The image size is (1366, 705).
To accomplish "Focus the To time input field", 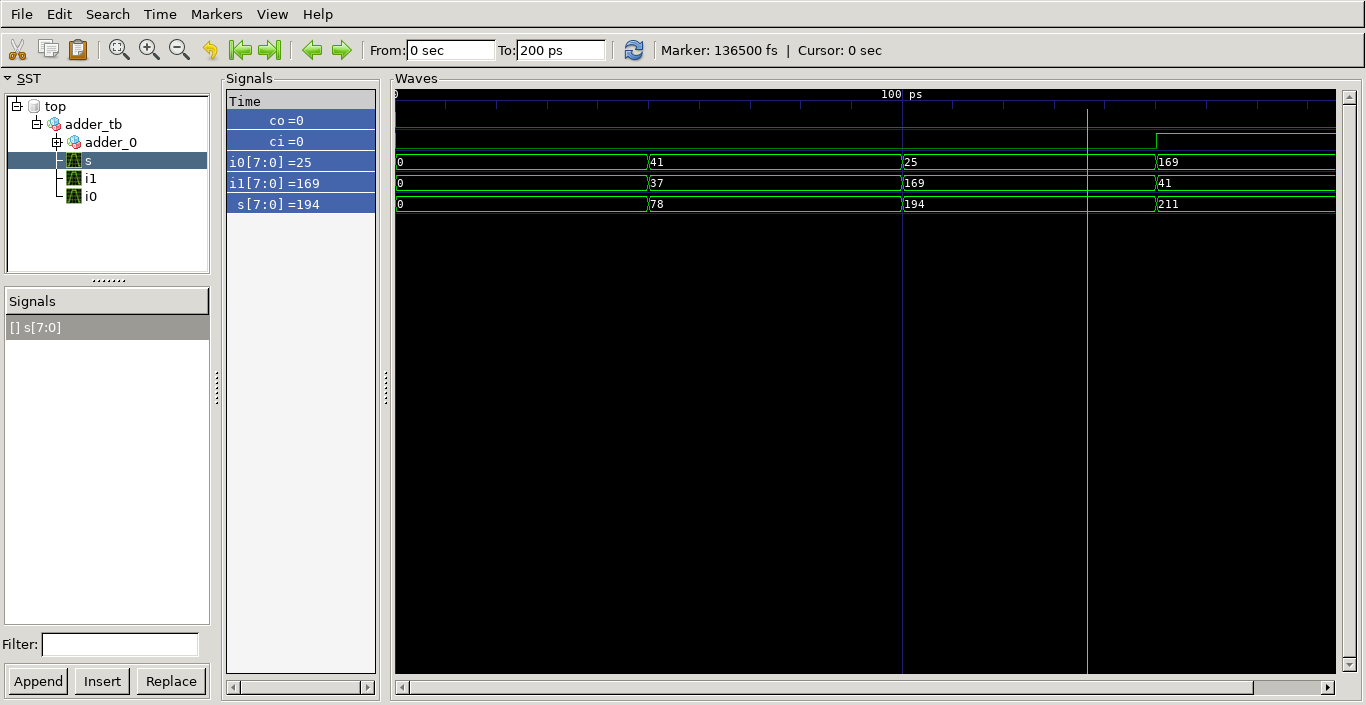I will point(561,50).
